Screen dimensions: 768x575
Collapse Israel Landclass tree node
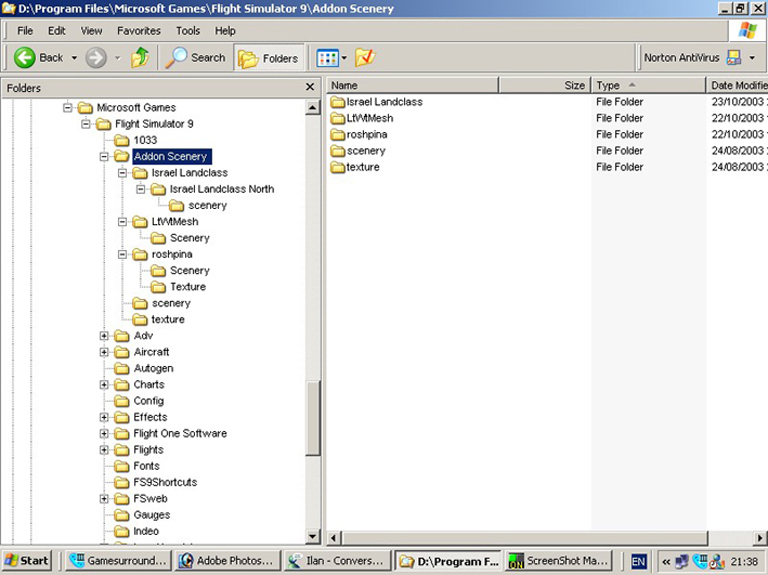[x=122, y=172]
